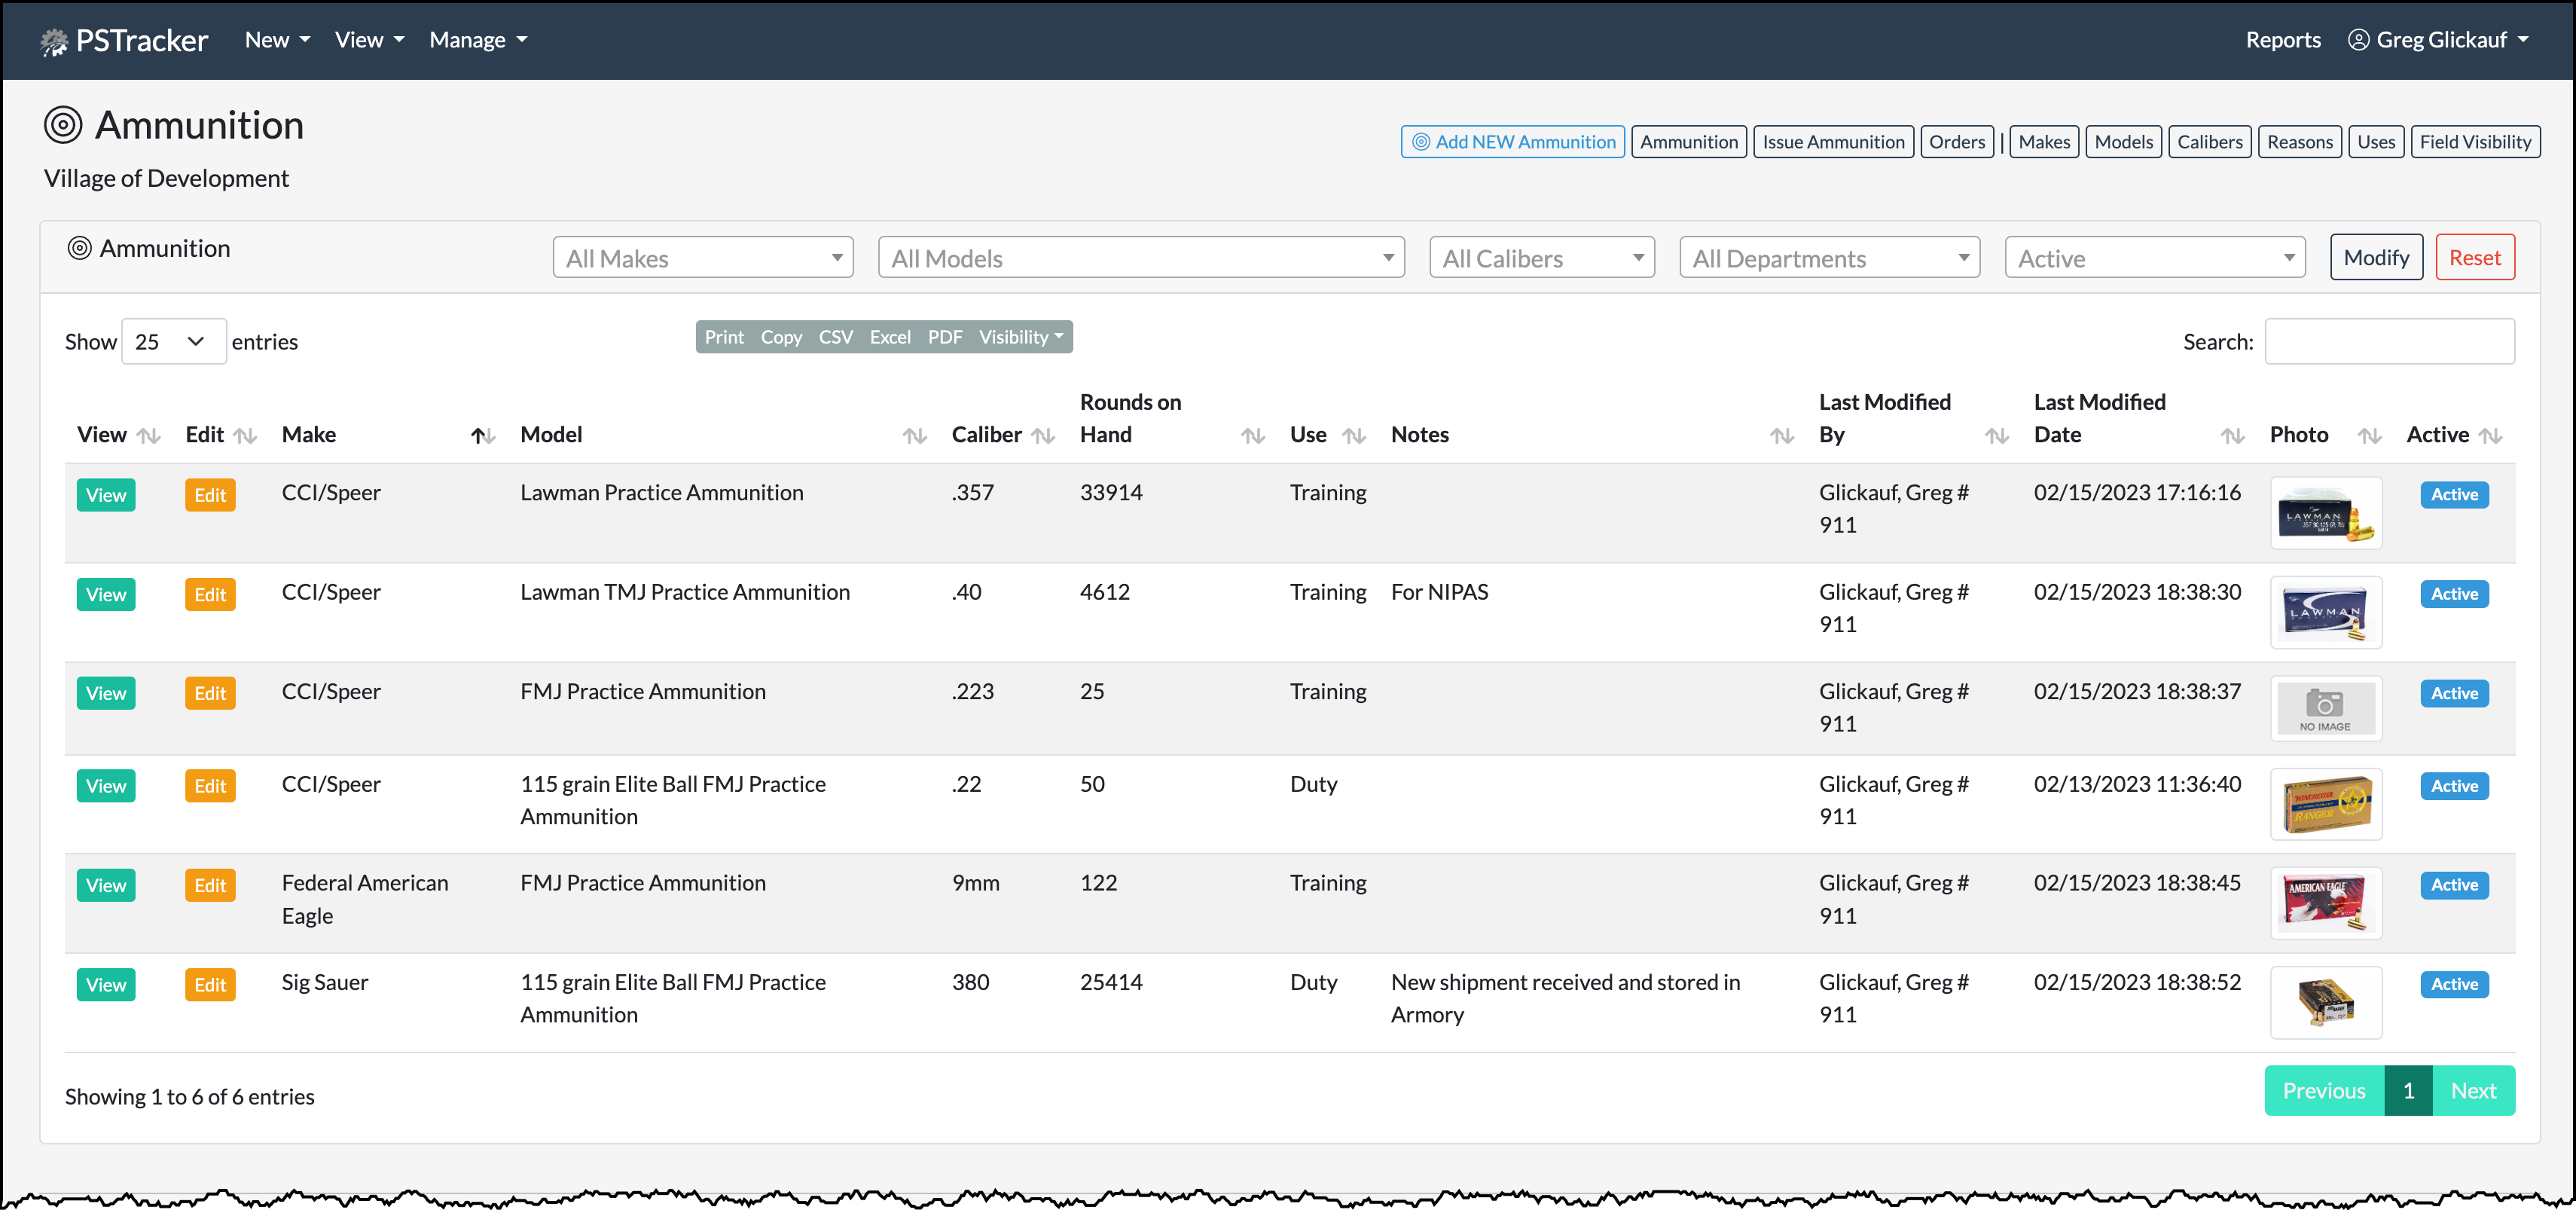The width and height of the screenshot is (2576, 1210).
Task: Open the Manage menu in navbar
Action: click(x=477, y=40)
